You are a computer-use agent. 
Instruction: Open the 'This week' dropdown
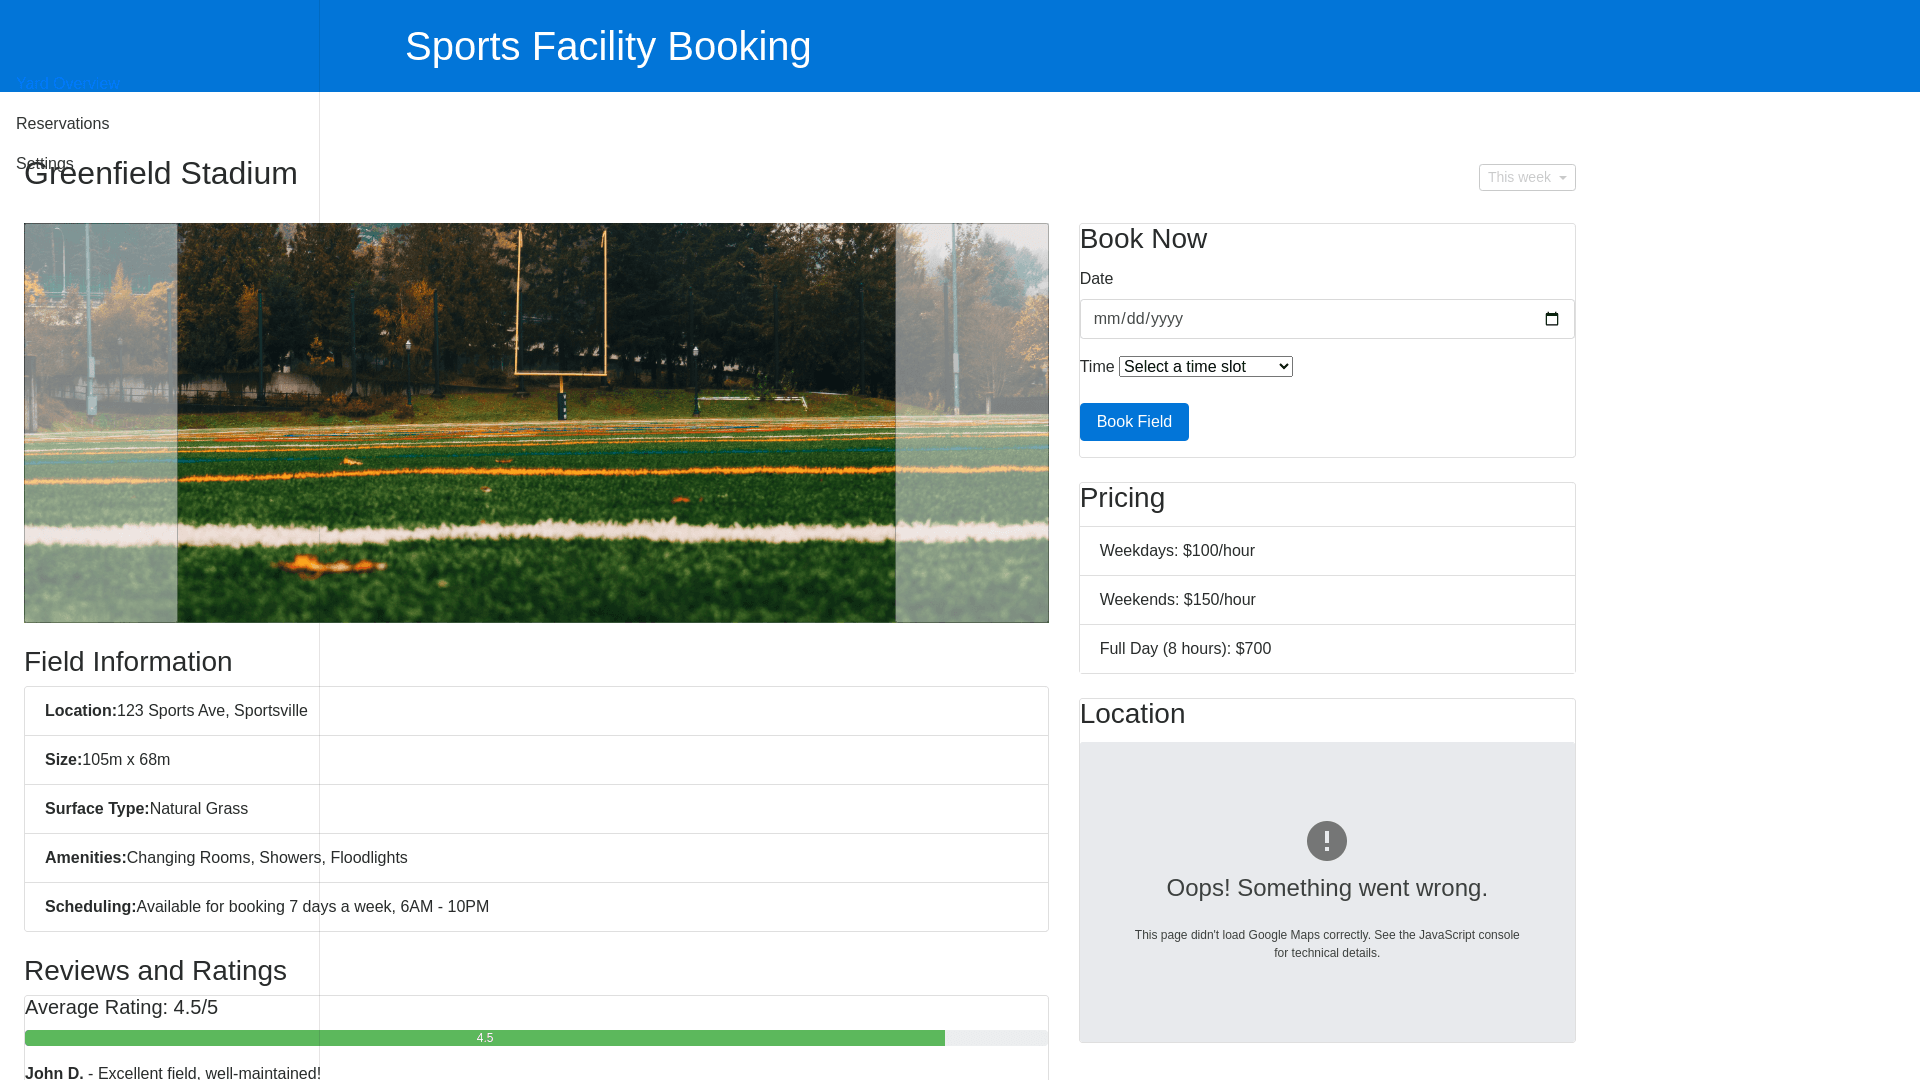point(1526,178)
